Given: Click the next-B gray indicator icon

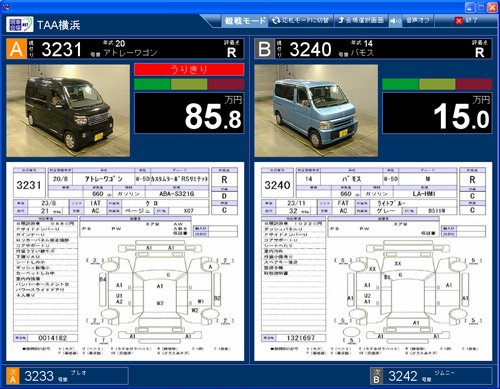Looking at the screenshot, I should 377,376.
